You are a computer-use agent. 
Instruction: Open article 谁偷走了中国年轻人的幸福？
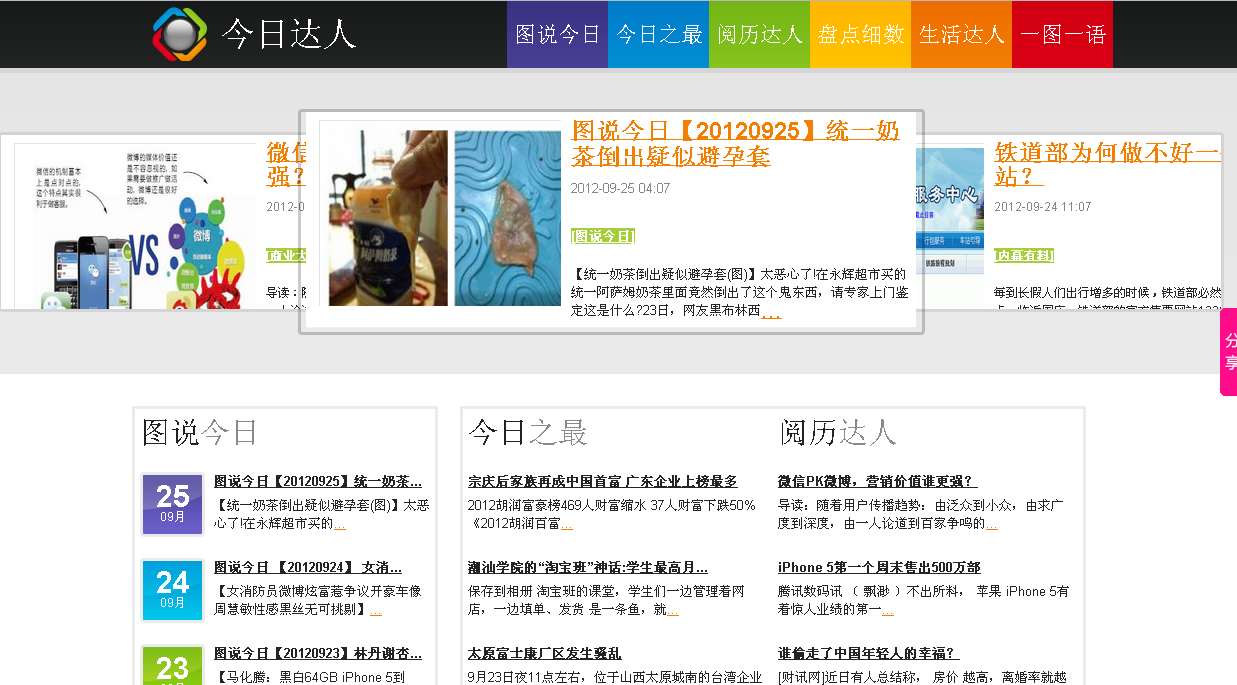(869, 653)
